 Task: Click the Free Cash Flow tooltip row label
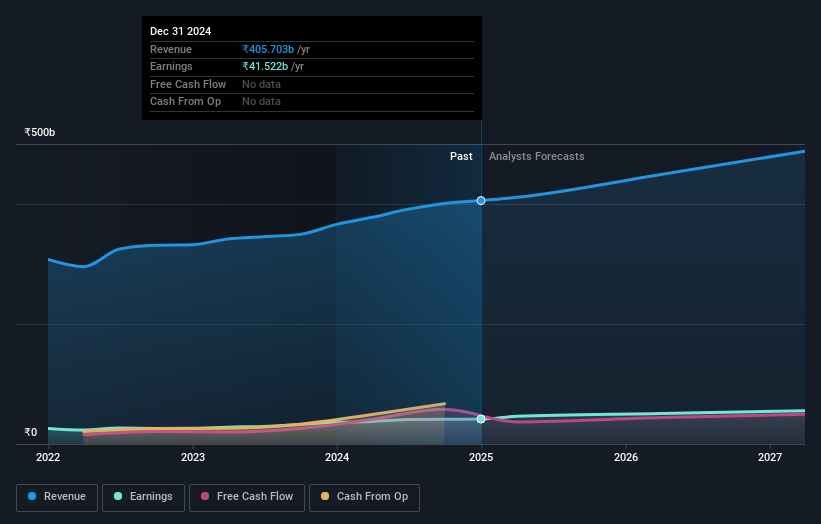pos(188,84)
